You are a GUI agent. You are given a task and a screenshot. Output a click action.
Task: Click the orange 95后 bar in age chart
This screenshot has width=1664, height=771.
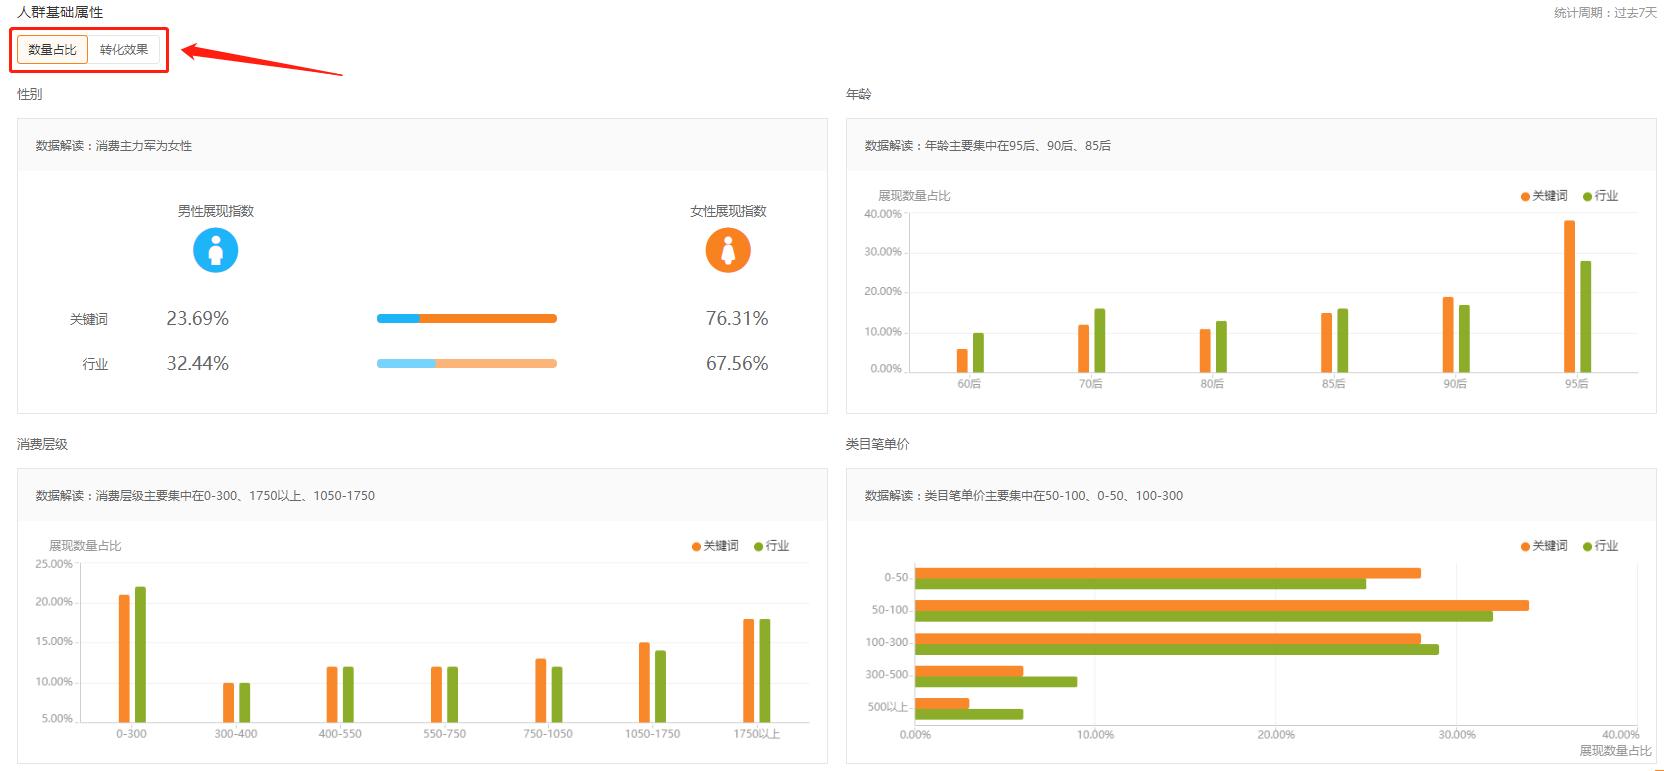tap(1569, 296)
